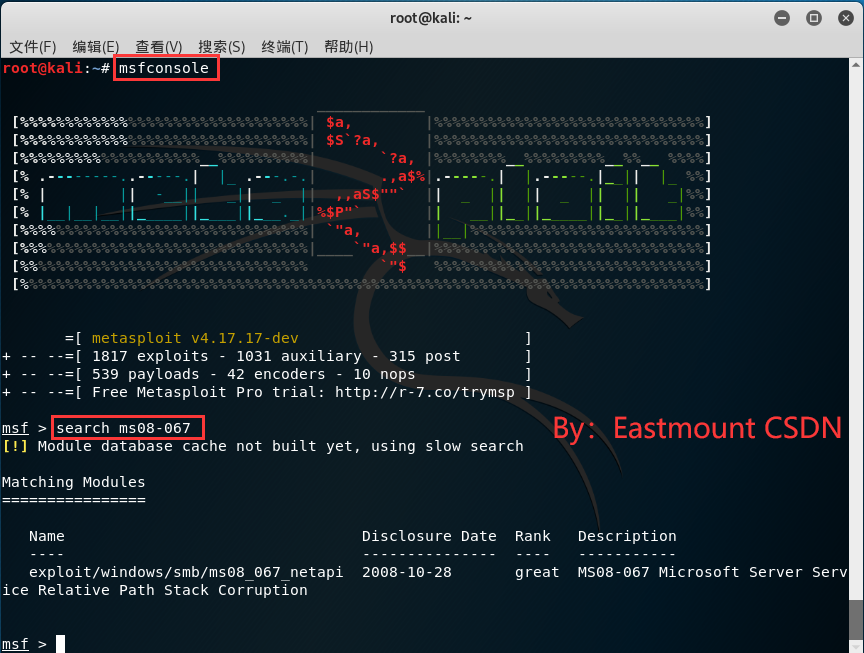This screenshot has width=864, height=653.
Task: Click the scrollbar up arrow
Action: (x=856, y=64)
